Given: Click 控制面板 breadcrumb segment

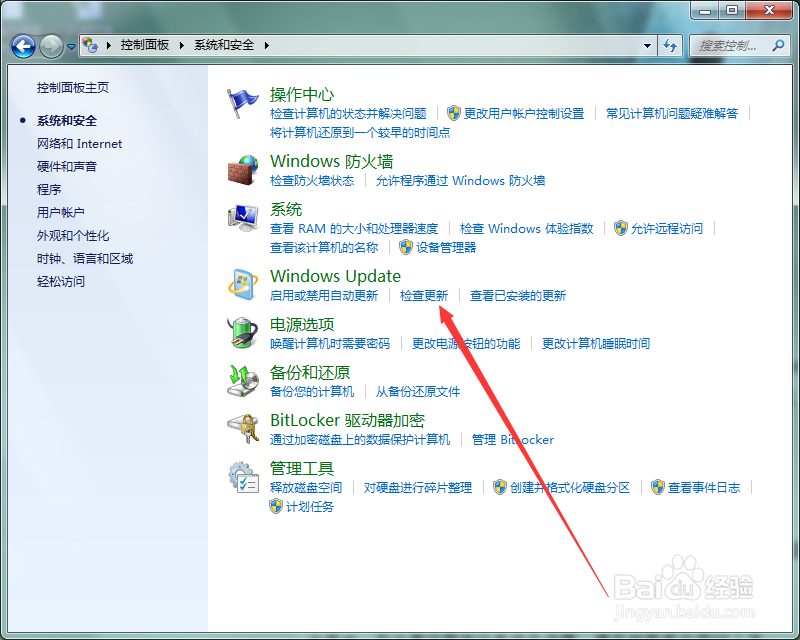Looking at the screenshot, I should 145,45.
